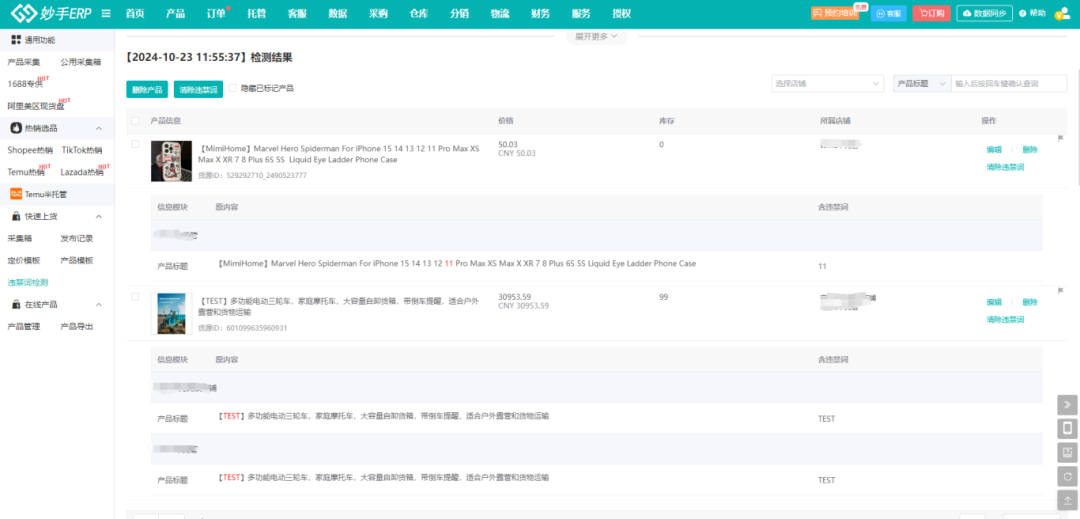This screenshot has width=1080, height=519.
Task: Collapse the 在线产品 sidebar group
Action: point(98,304)
